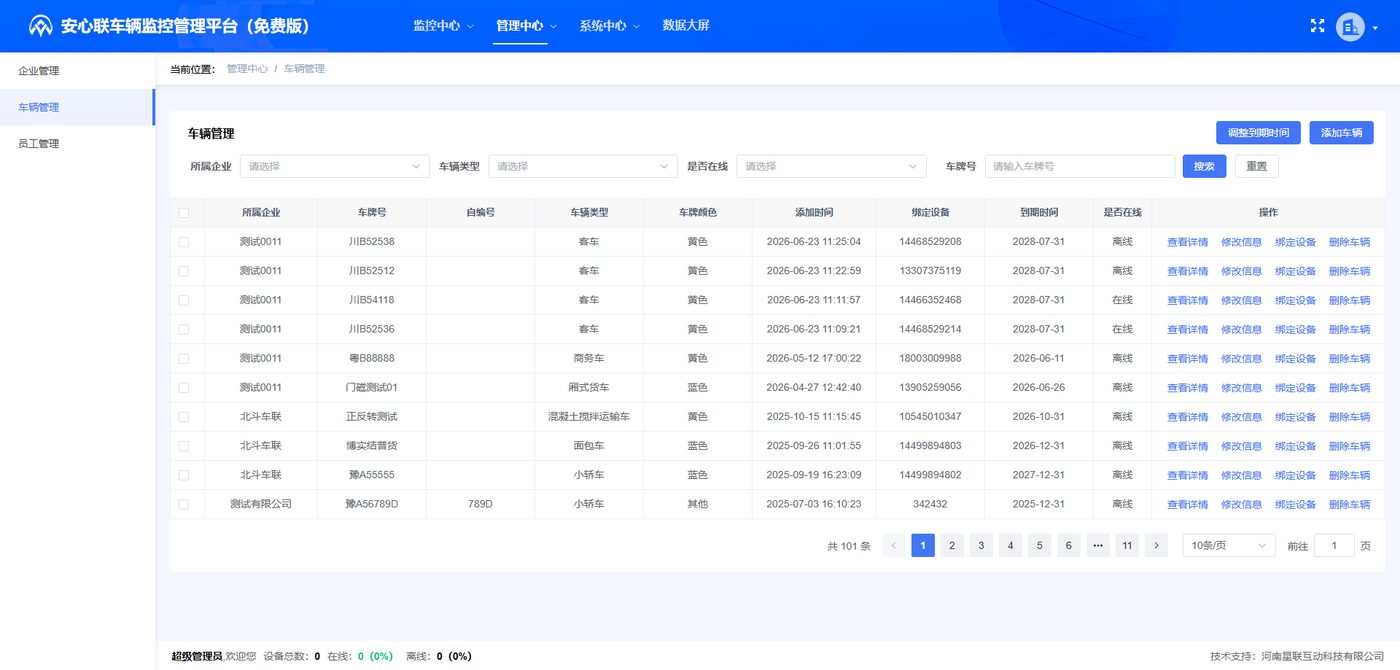The image size is (1400, 670).
Task: Click the 测试有限公司 company cell
Action: [x=260, y=504]
